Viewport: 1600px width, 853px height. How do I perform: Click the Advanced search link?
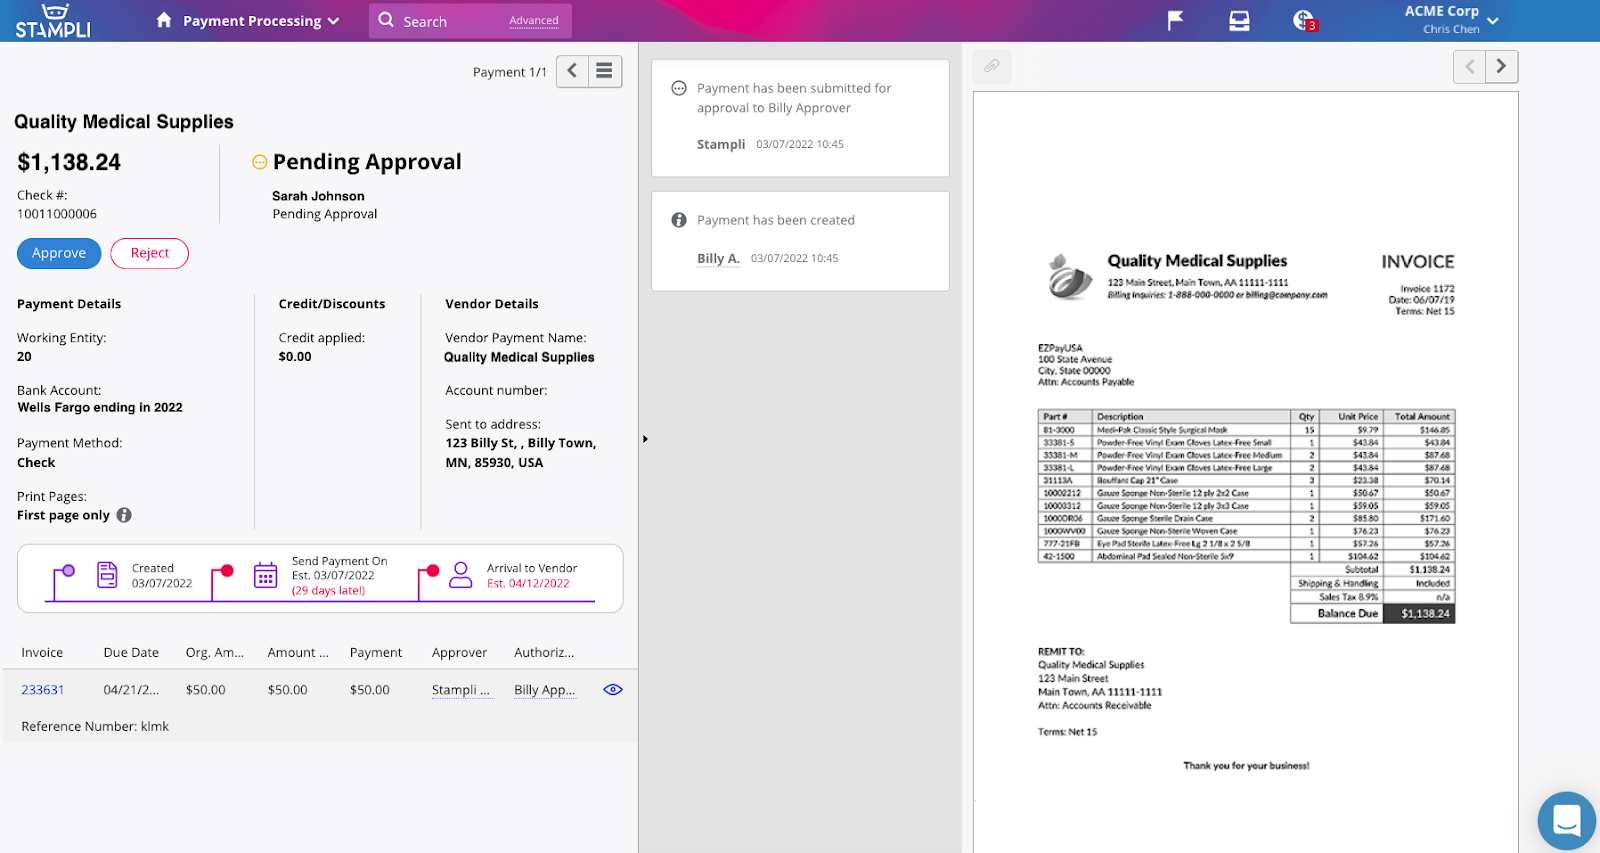[533, 21]
